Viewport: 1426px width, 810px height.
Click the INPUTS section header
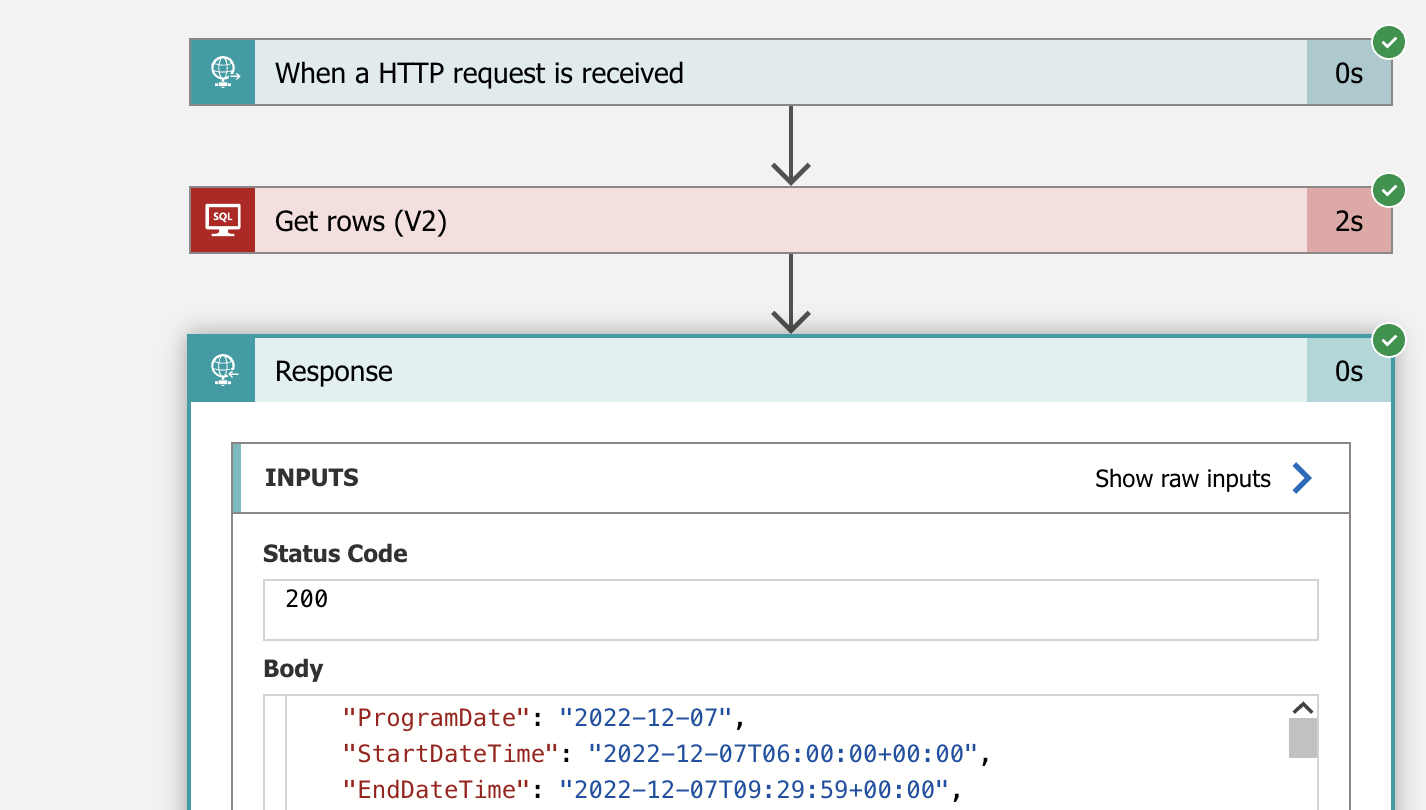tap(312, 478)
